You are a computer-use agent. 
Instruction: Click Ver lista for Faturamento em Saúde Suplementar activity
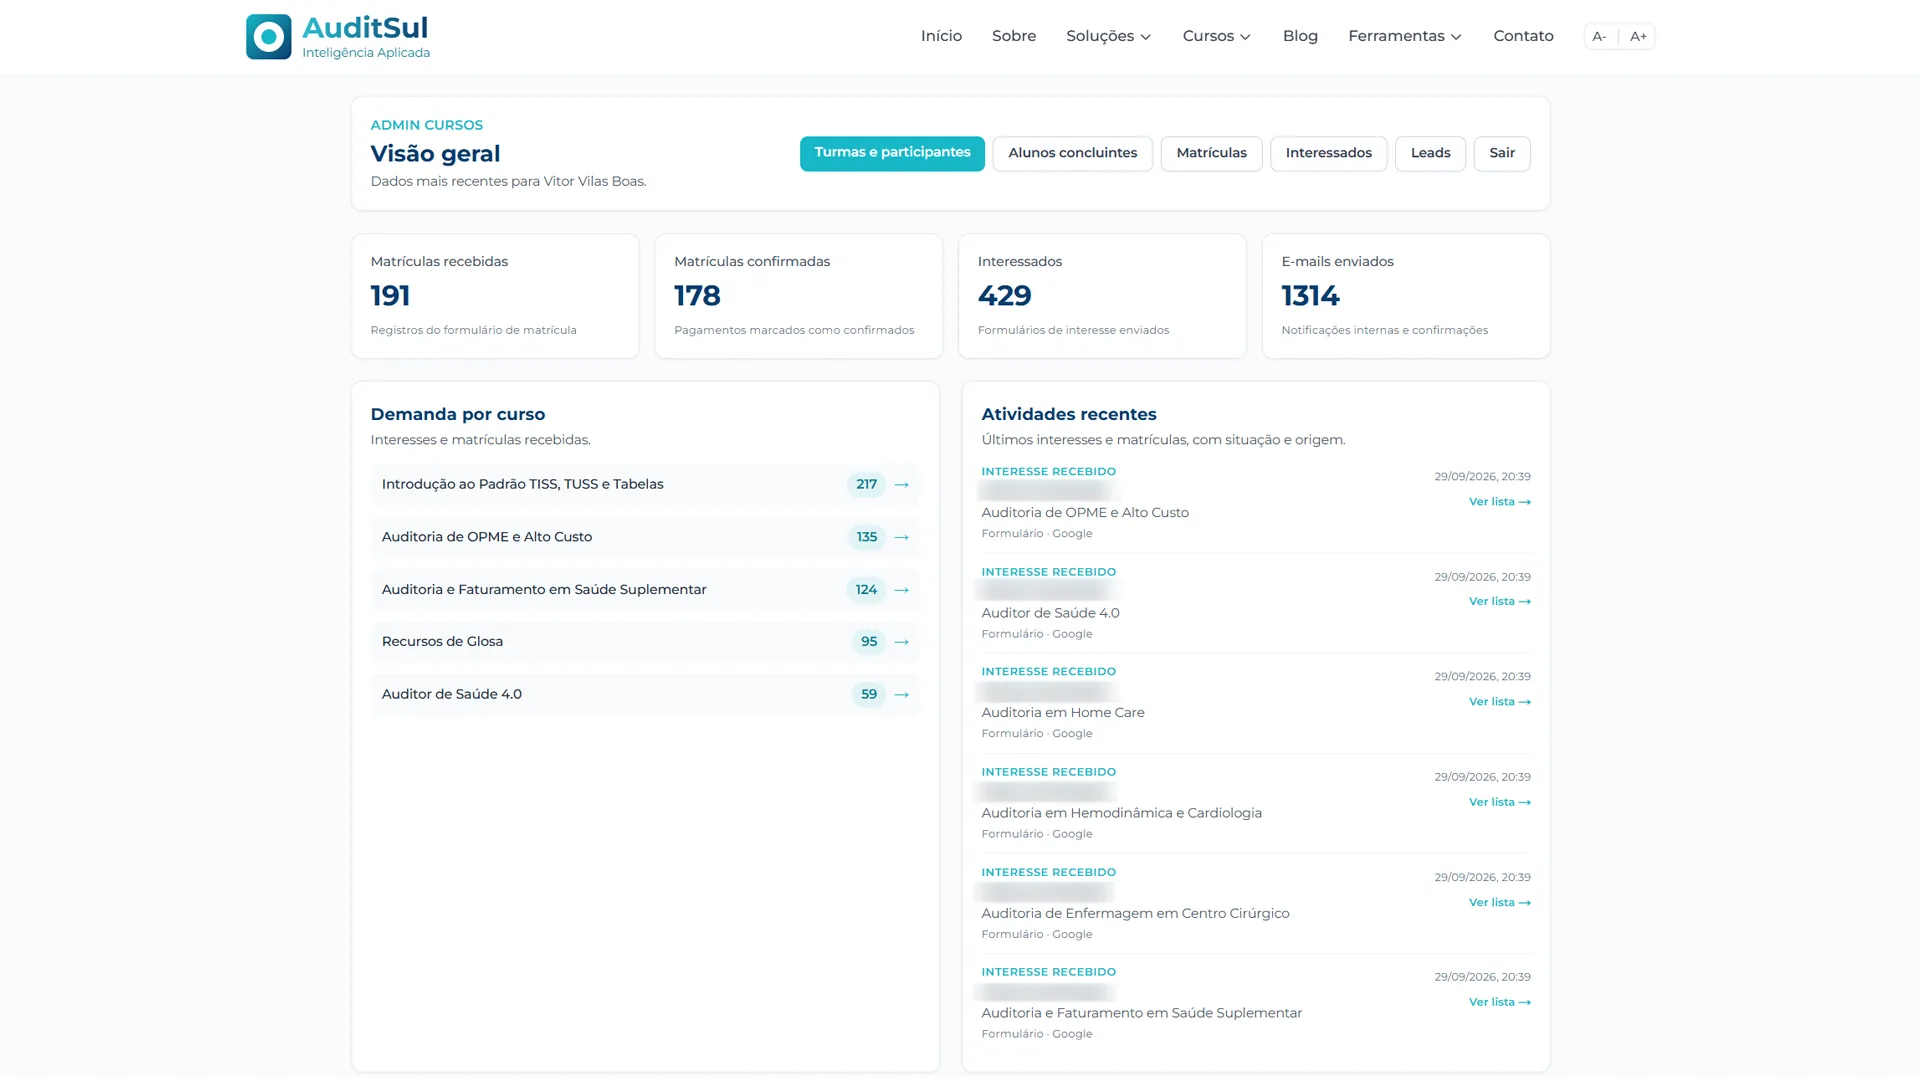[x=1499, y=1002]
